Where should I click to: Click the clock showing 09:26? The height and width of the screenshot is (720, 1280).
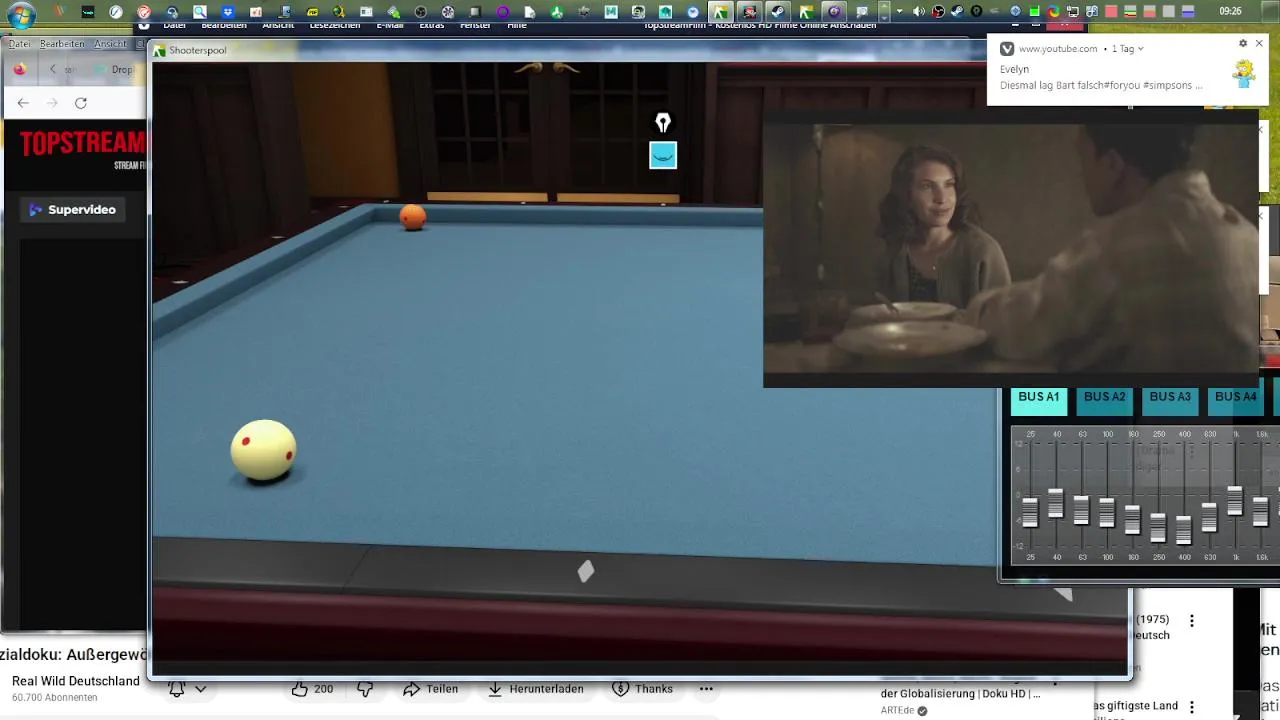(1230, 11)
